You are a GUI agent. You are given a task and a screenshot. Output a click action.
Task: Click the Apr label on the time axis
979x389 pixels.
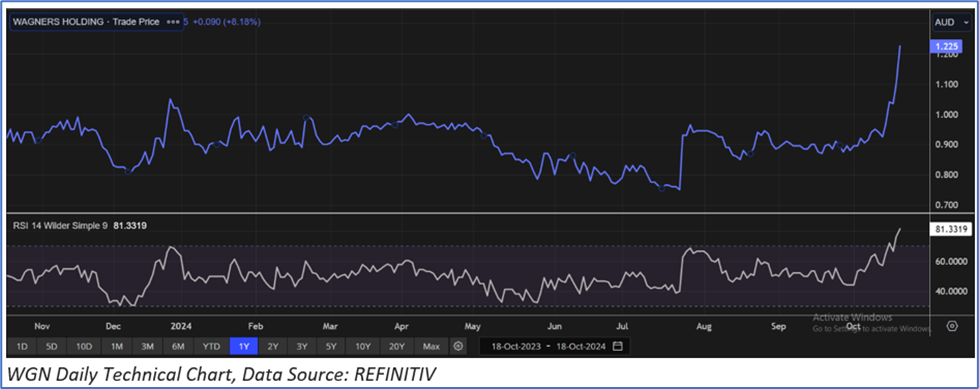point(402,326)
